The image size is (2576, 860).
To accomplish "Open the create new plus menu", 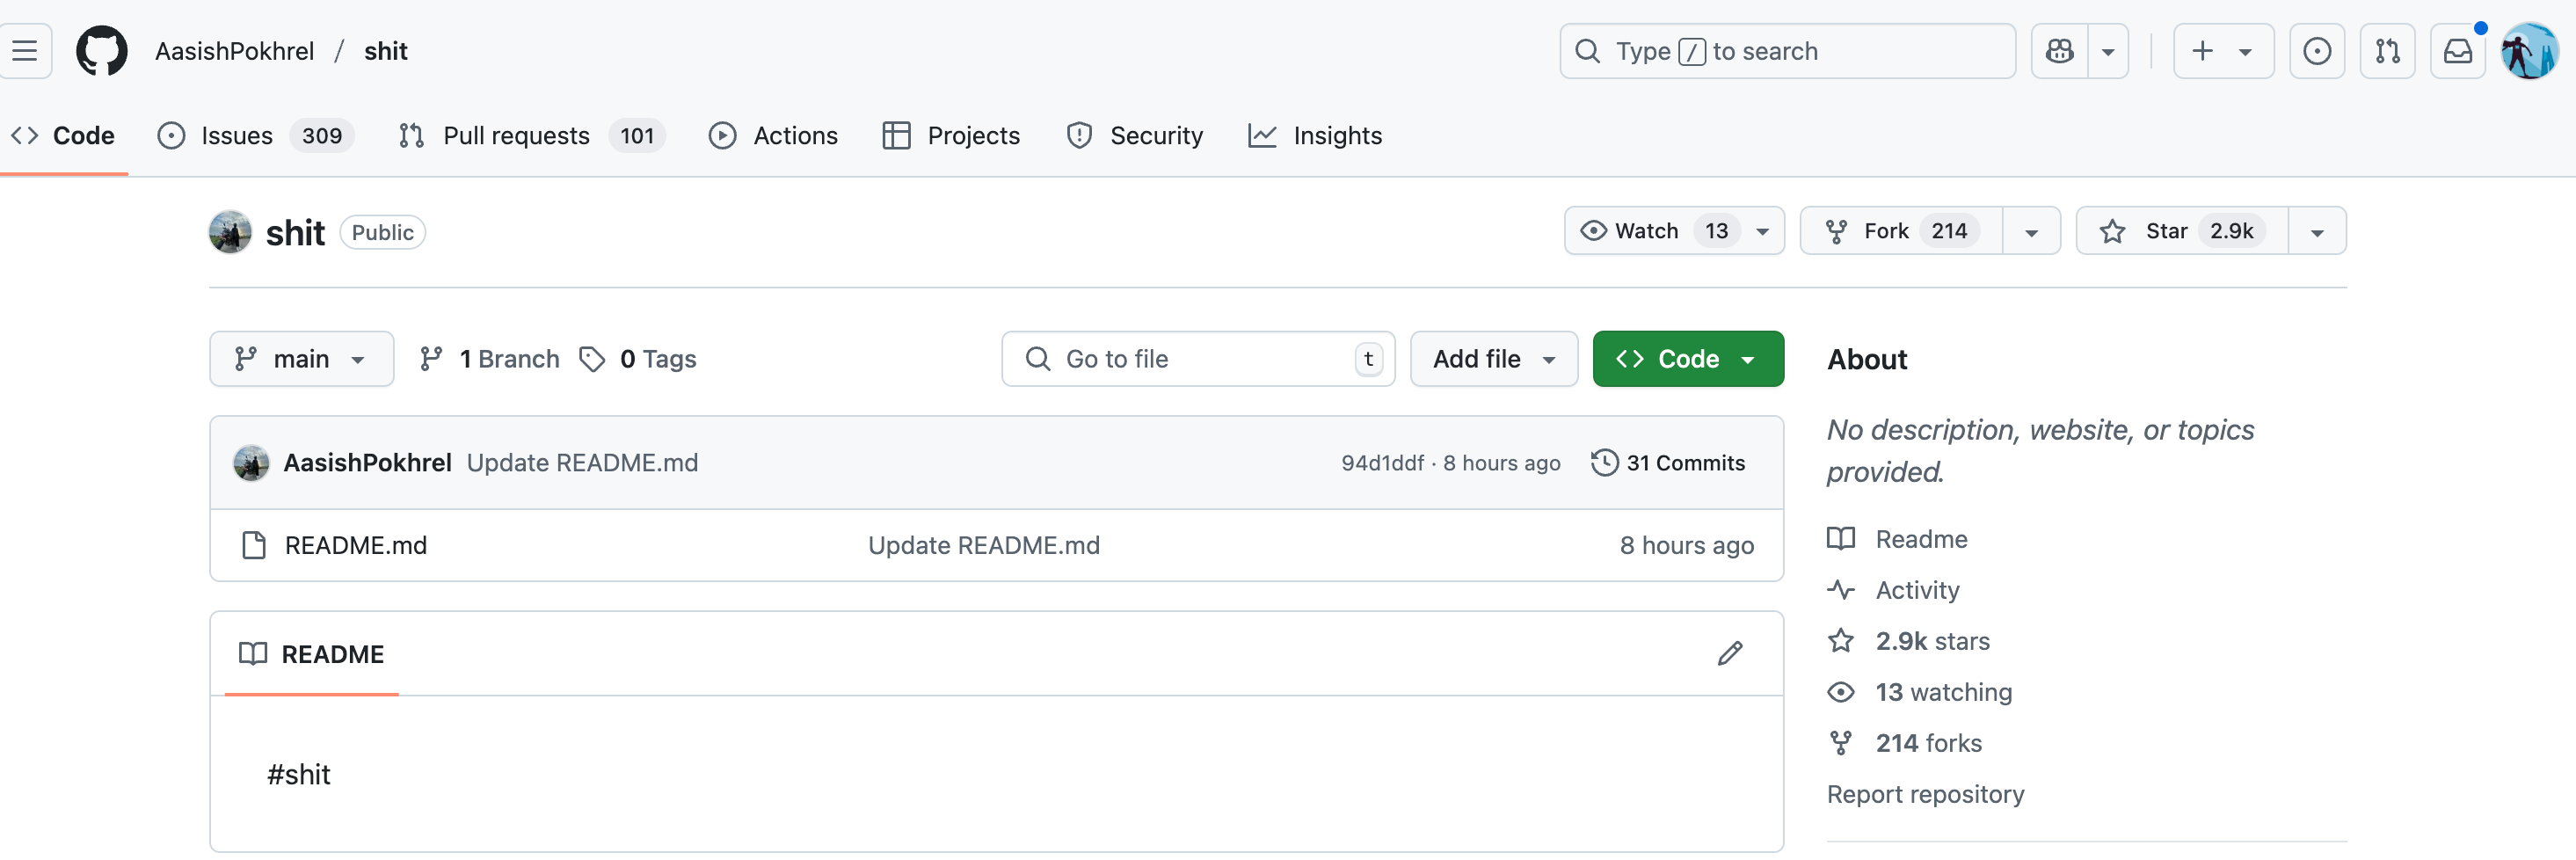I will tap(2223, 51).
